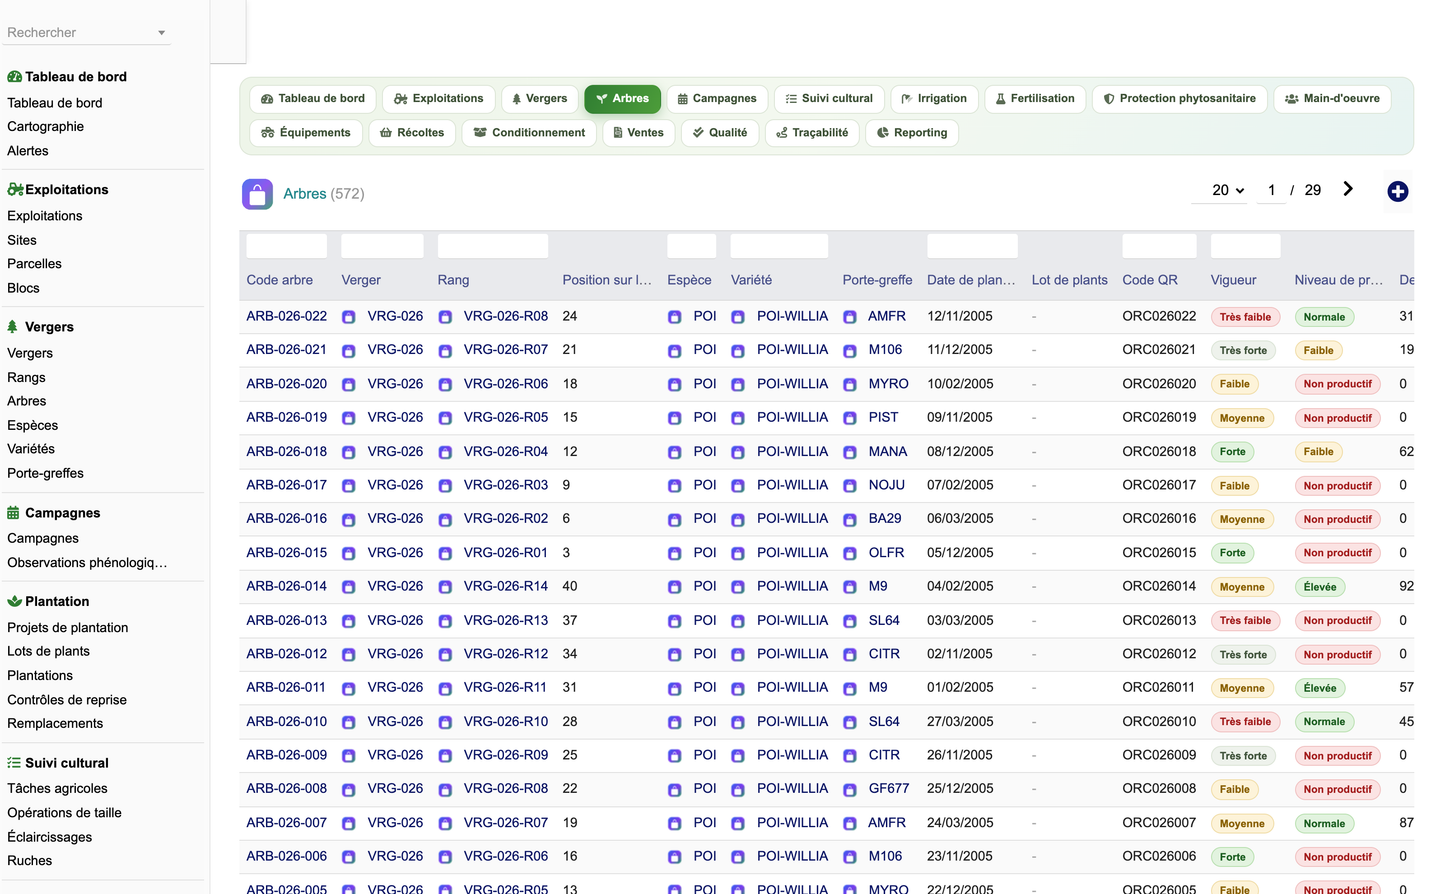This screenshot has width=1445, height=894.
Task: Open VRG-026-R12 rang link
Action: pyautogui.click(x=506, y=654)
